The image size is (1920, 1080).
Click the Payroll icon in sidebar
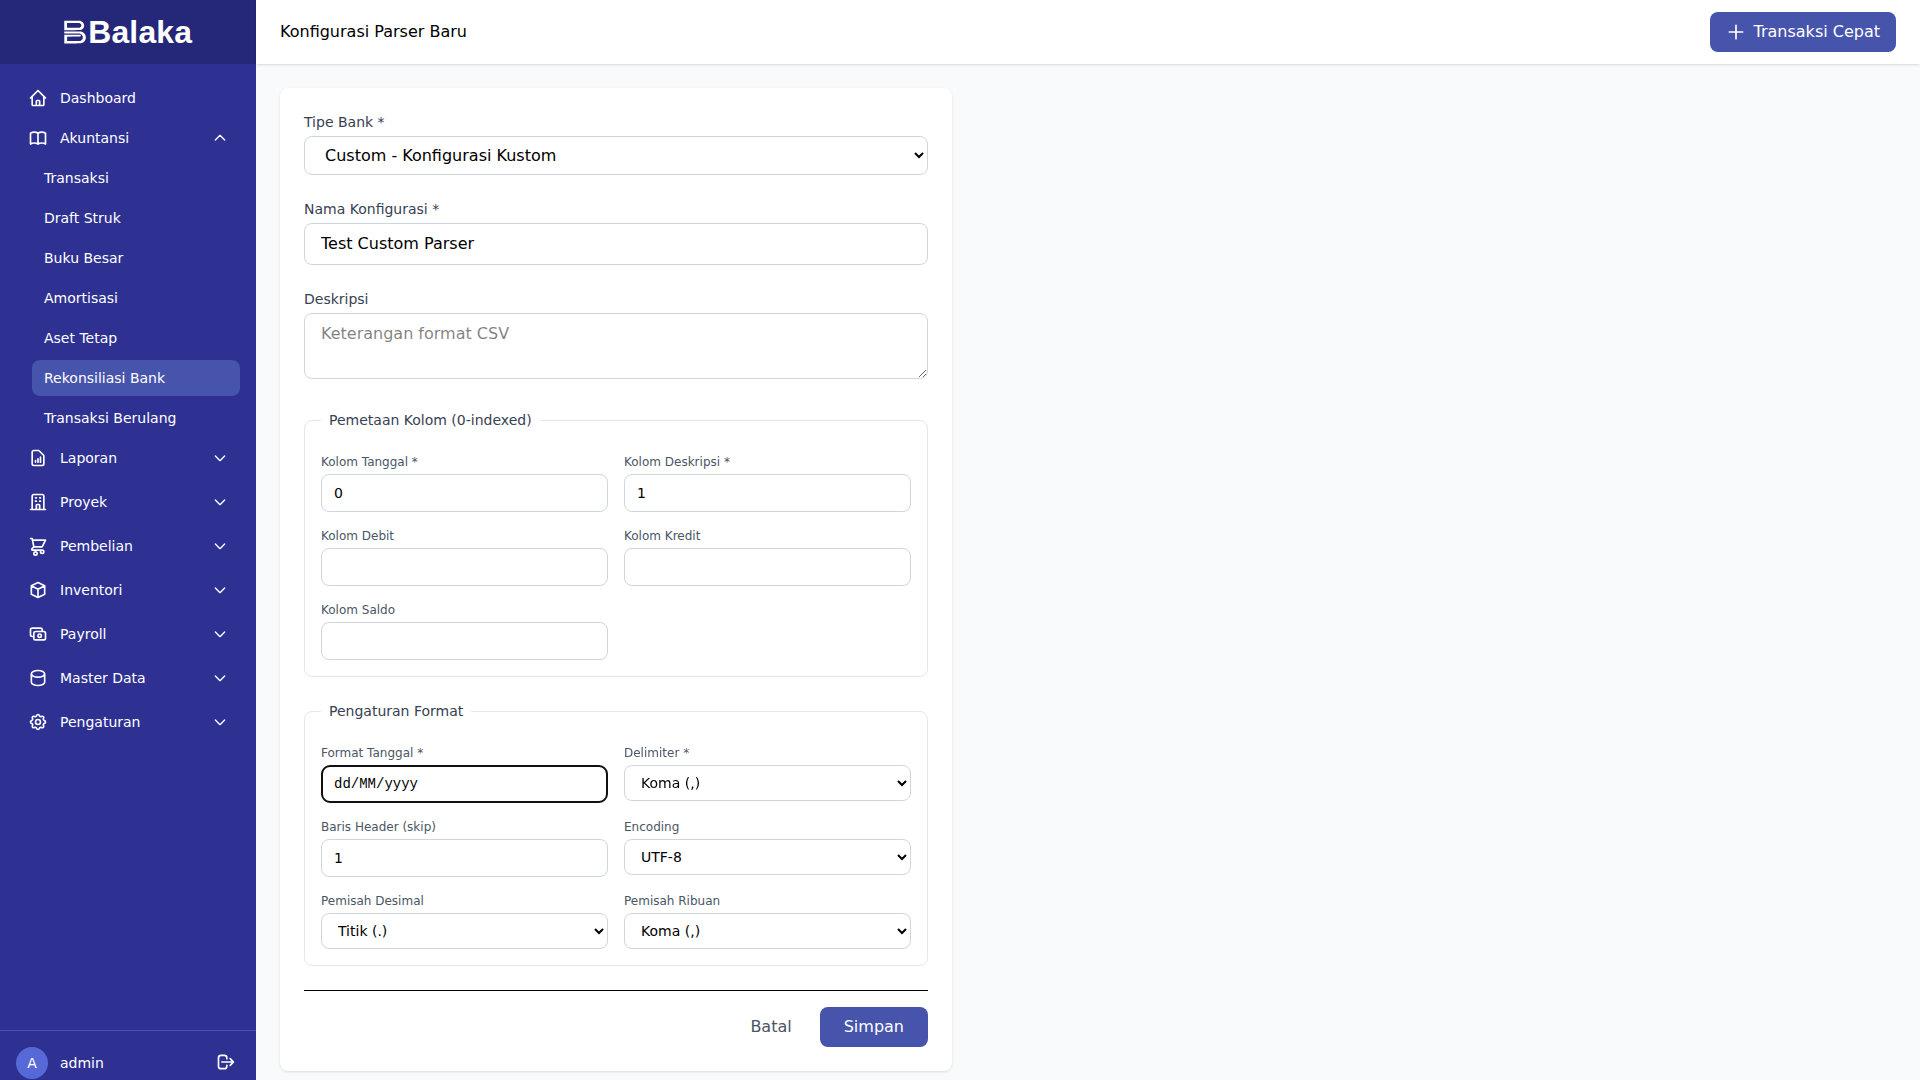pyautogui.click(x=37, y=634)
